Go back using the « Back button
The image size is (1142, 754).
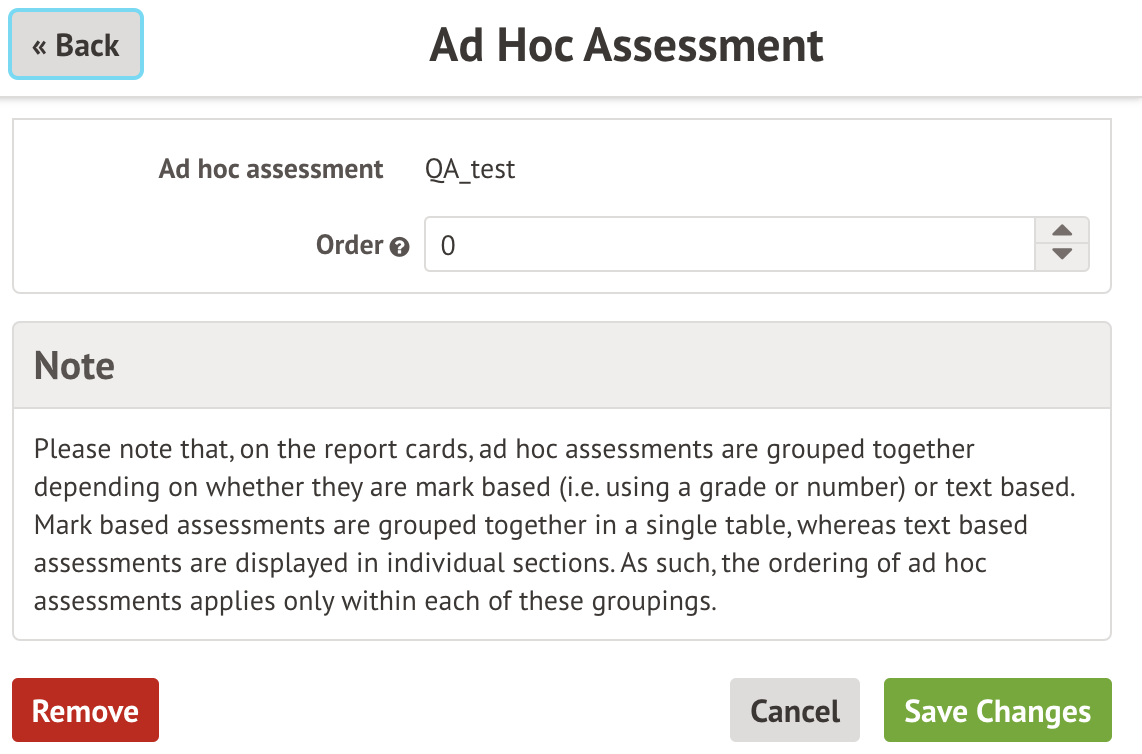click(76, 45)
